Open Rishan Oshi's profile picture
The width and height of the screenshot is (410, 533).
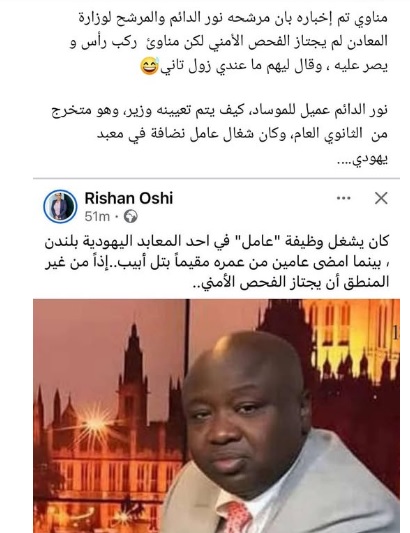[x=60, y=206]
